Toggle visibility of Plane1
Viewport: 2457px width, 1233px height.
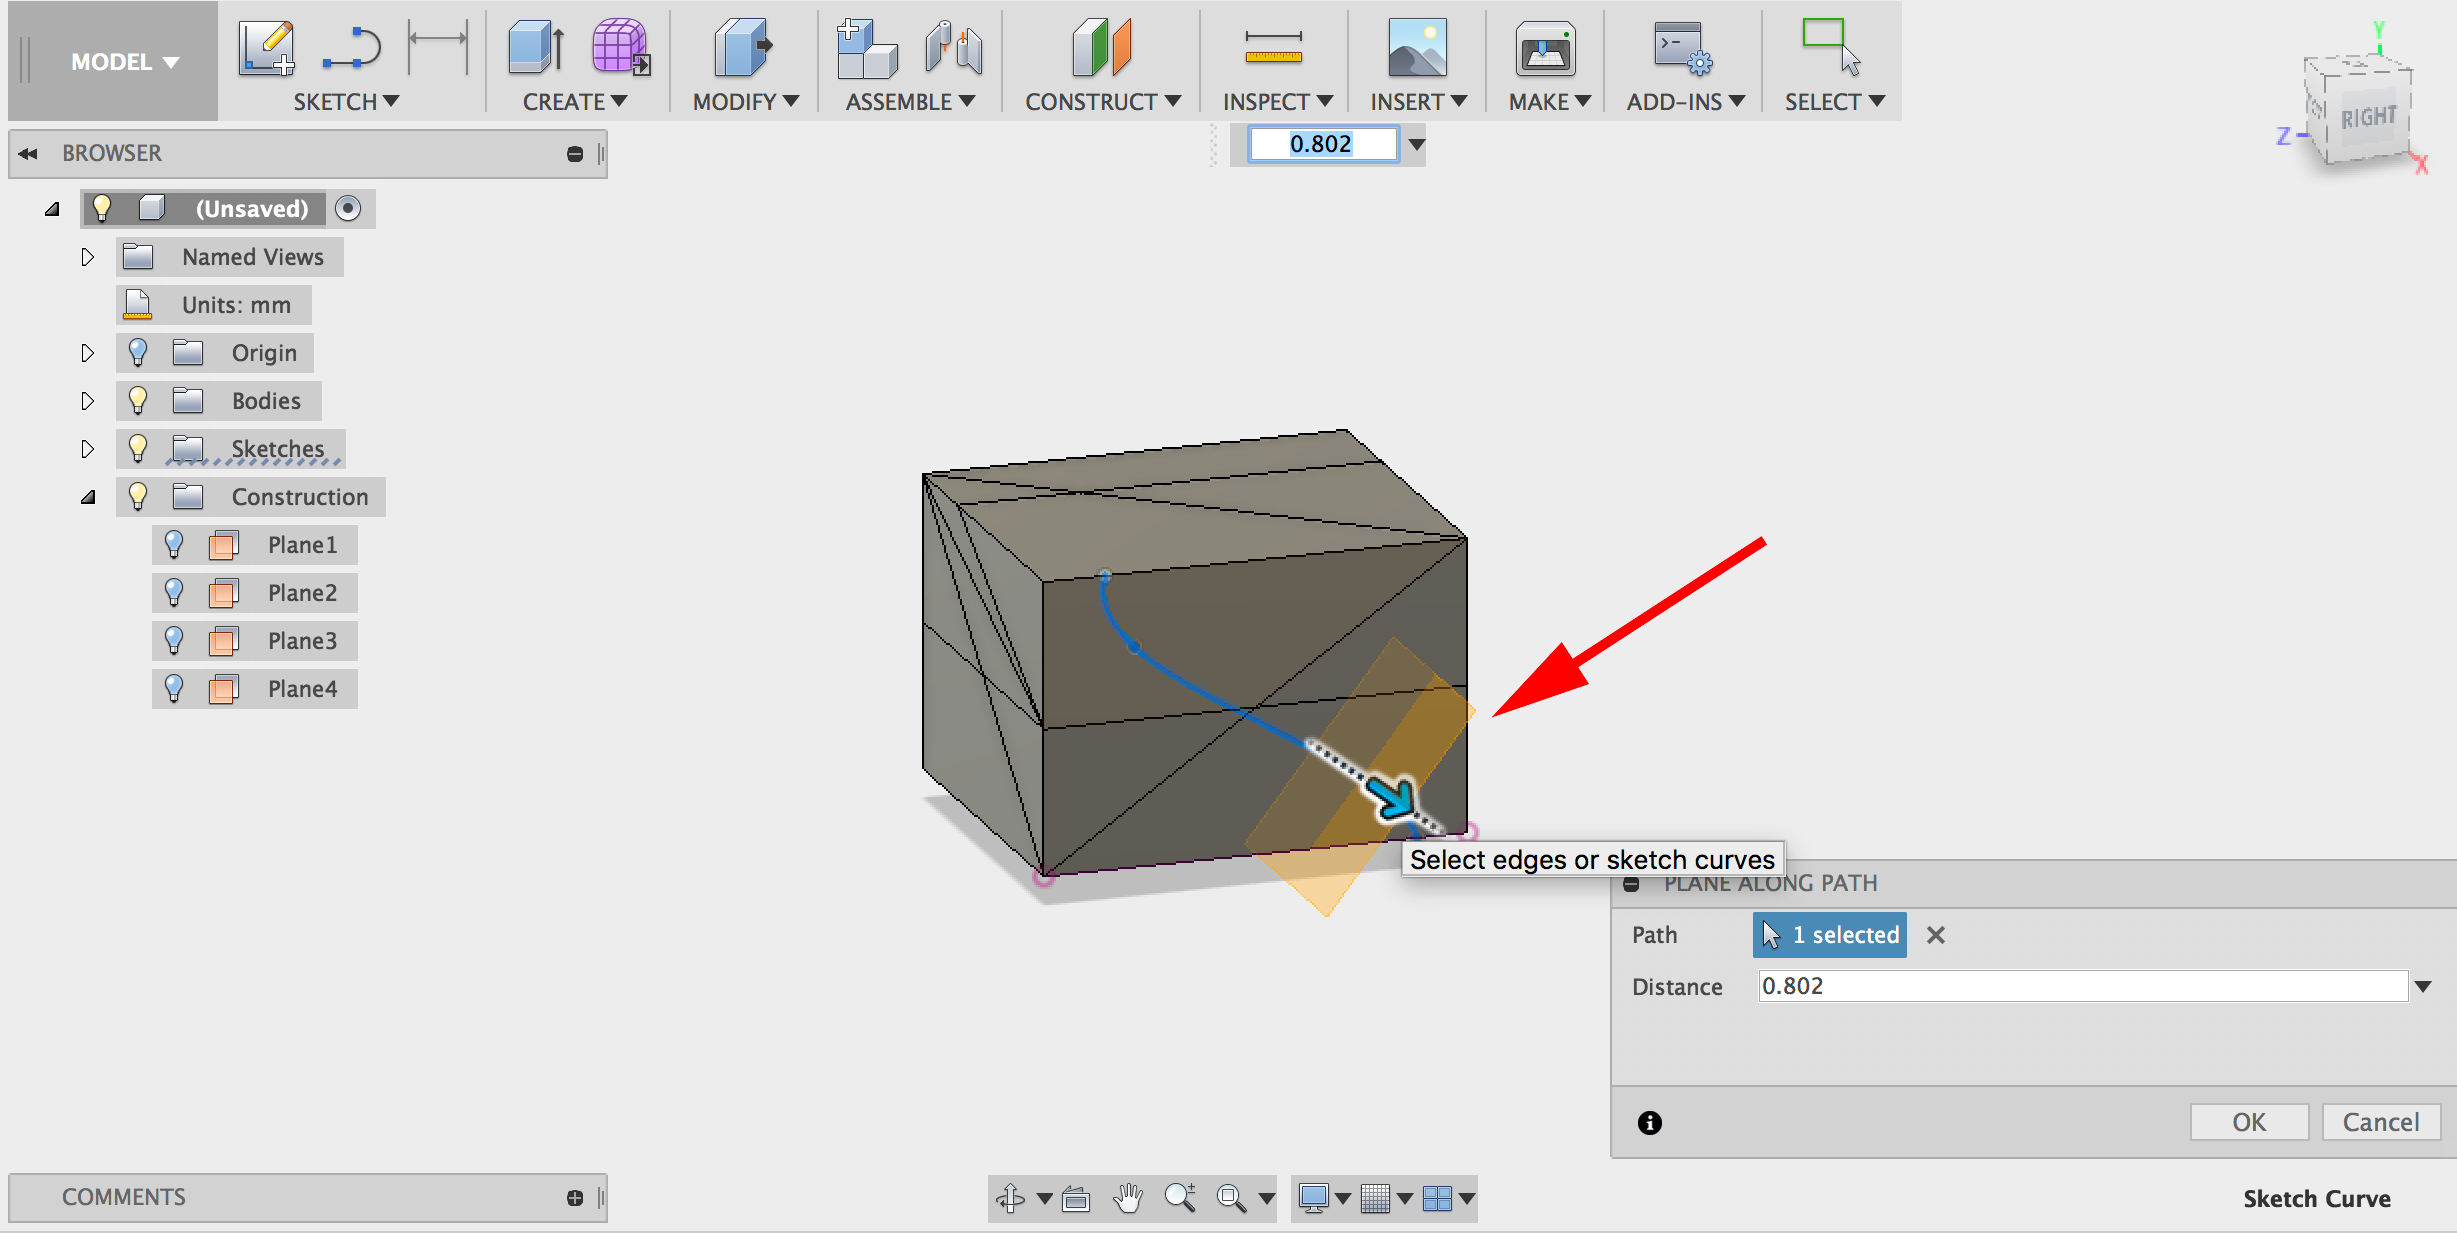point(174,545)
